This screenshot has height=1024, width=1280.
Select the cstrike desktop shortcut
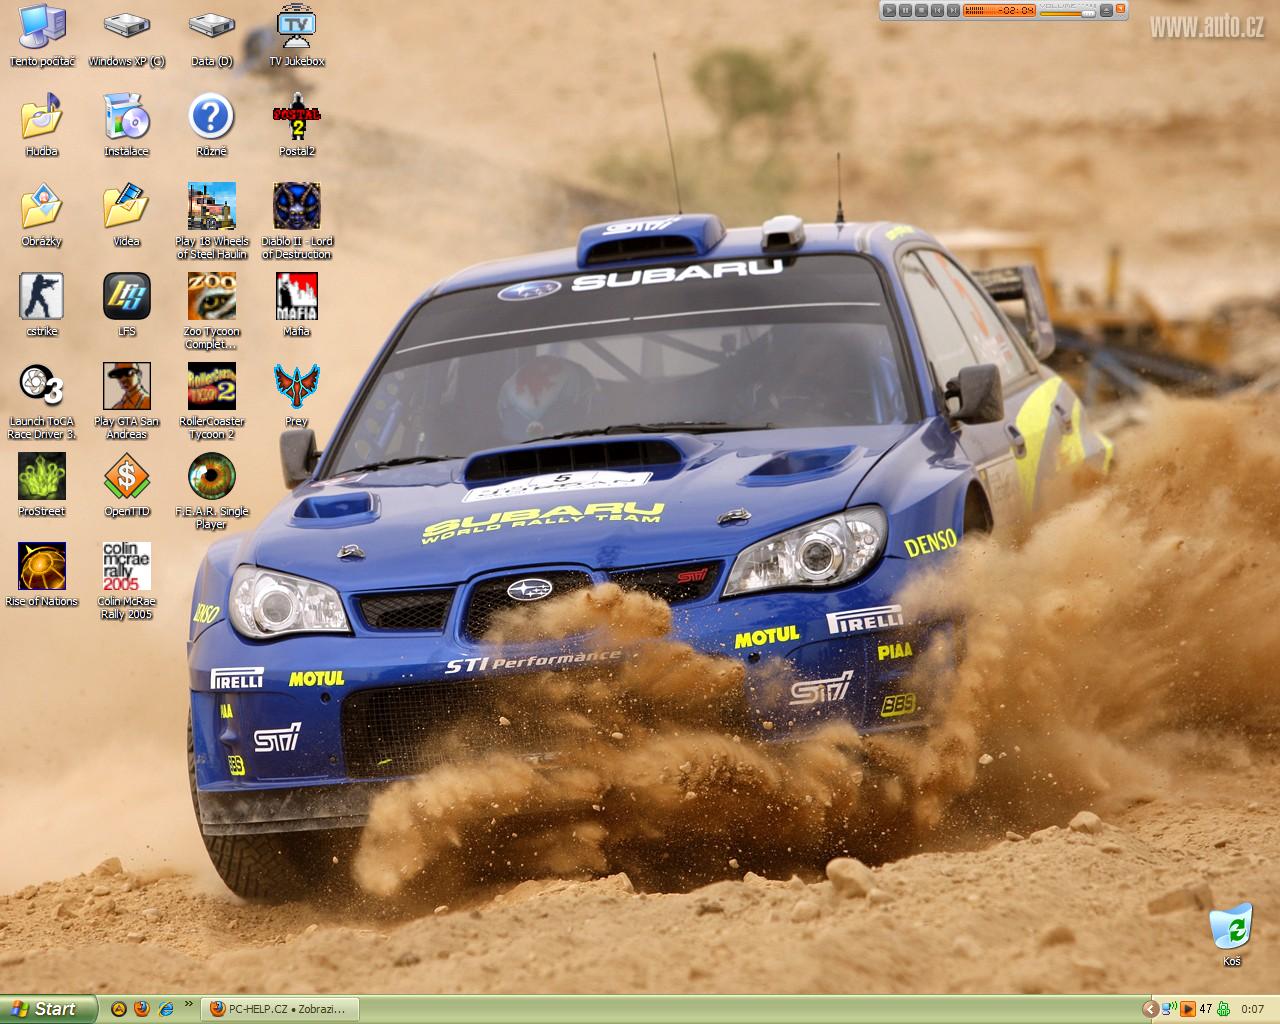pos(41,297)
